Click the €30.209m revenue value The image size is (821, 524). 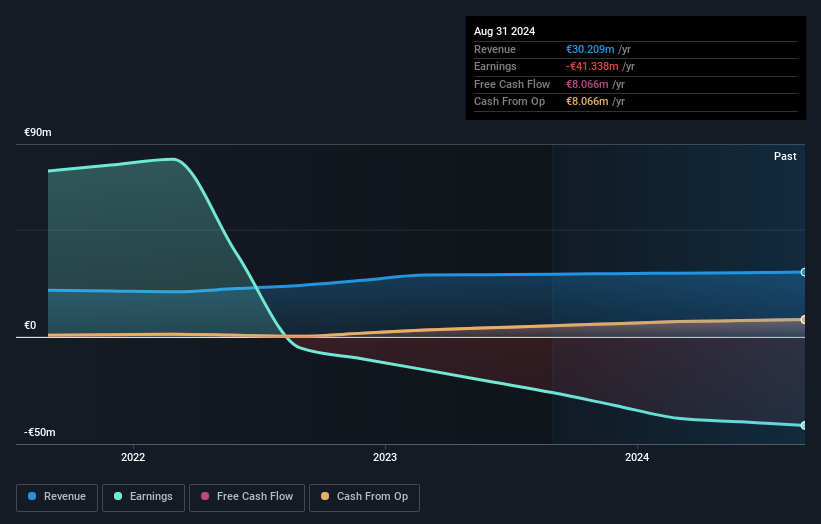coord(590,49)
